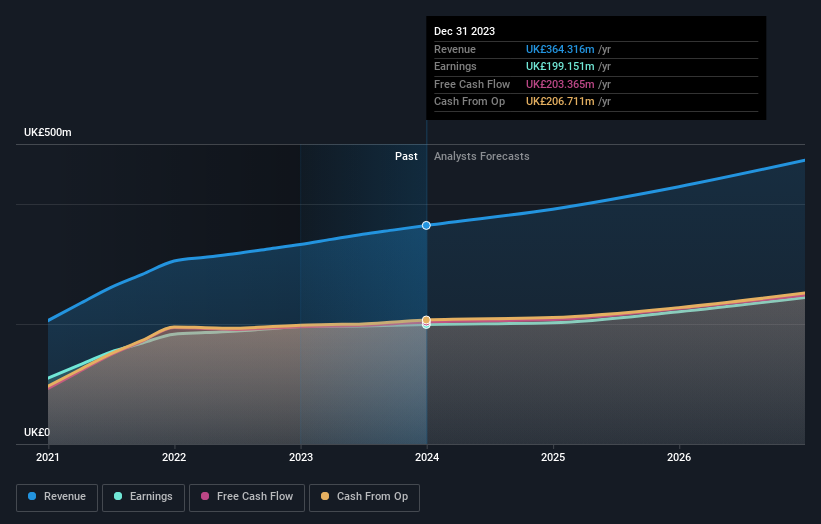Click the 2024 axis label
The image size is (821, 524).
tap(427, 457)
